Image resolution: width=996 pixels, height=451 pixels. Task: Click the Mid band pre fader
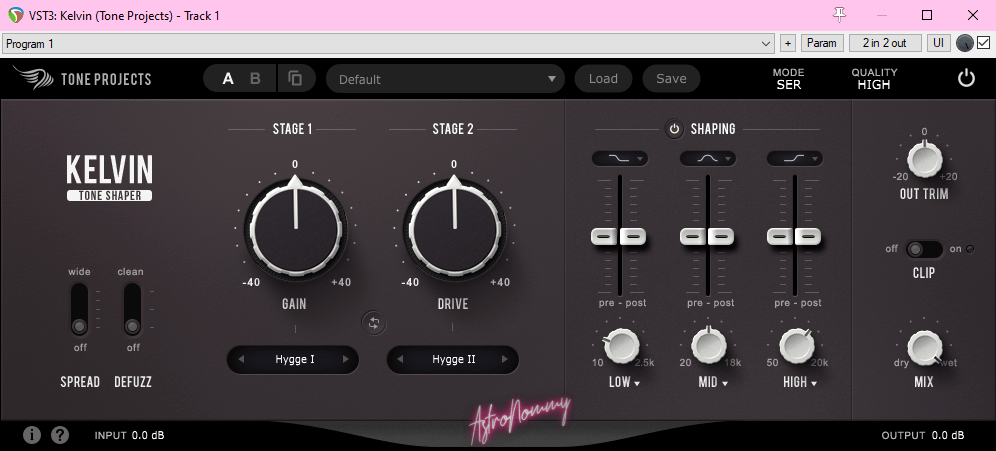693,237
